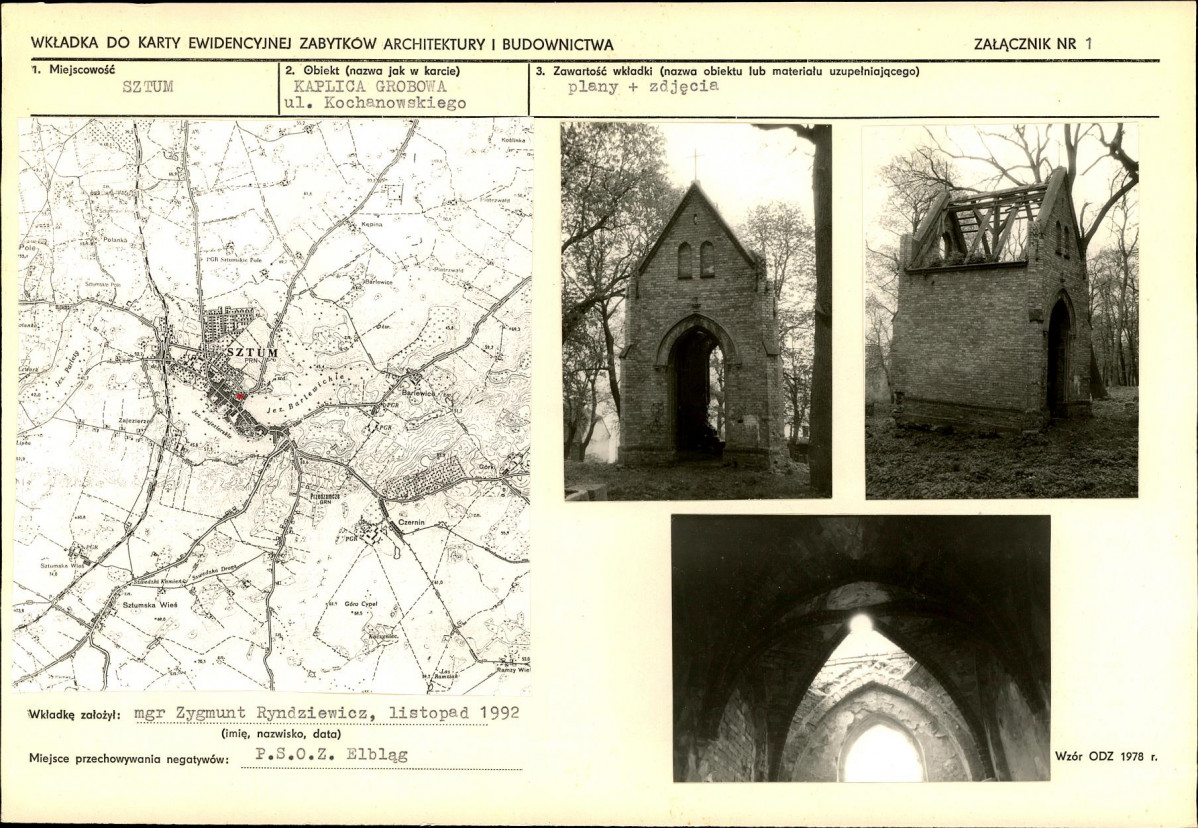
Task: Open the front-view photo of the chapel
Action: (697, 310)
